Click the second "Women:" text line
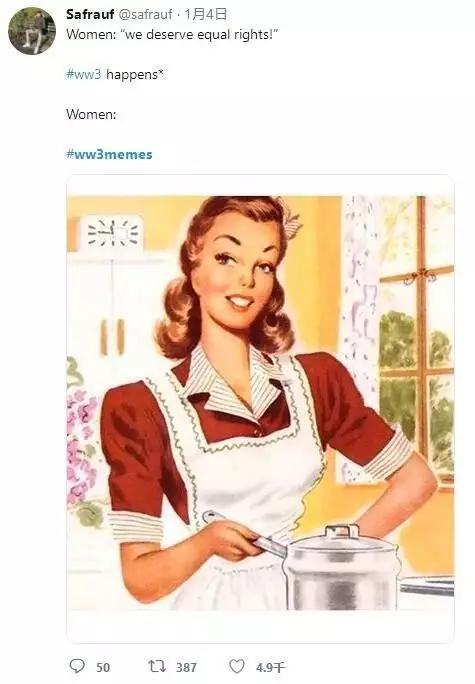This screenshot has height=684, width=475. click(91, 114)
